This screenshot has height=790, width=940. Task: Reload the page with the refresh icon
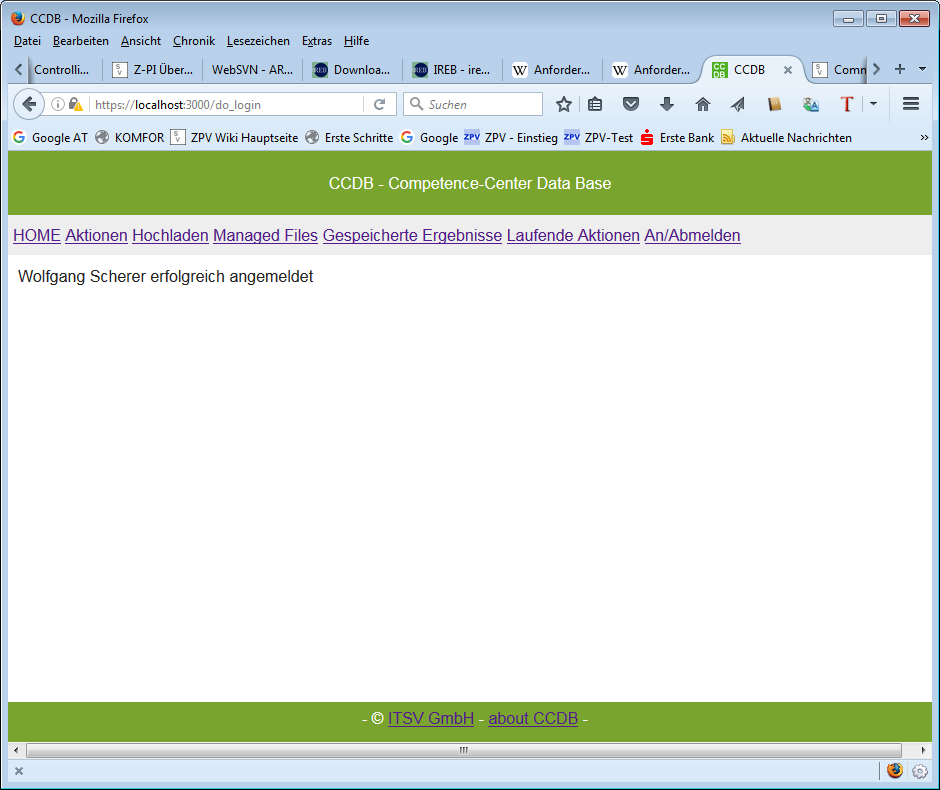coord(380,104)
